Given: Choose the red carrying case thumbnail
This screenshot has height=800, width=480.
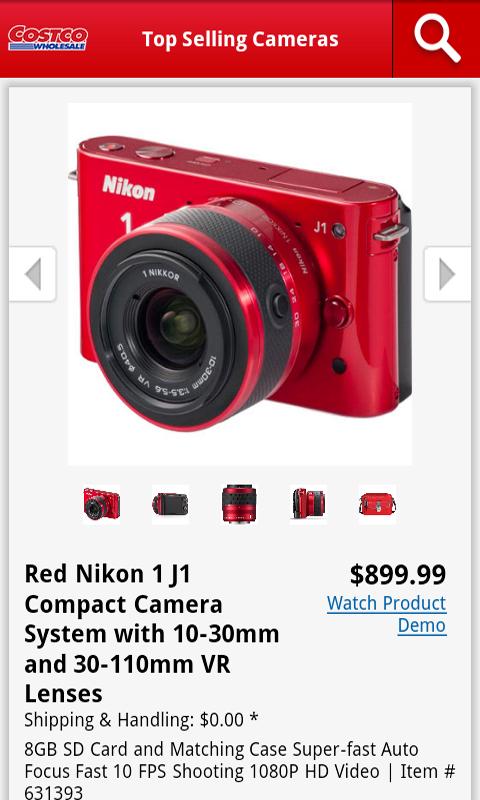Looking at the screenshot, I should point(377,504).
